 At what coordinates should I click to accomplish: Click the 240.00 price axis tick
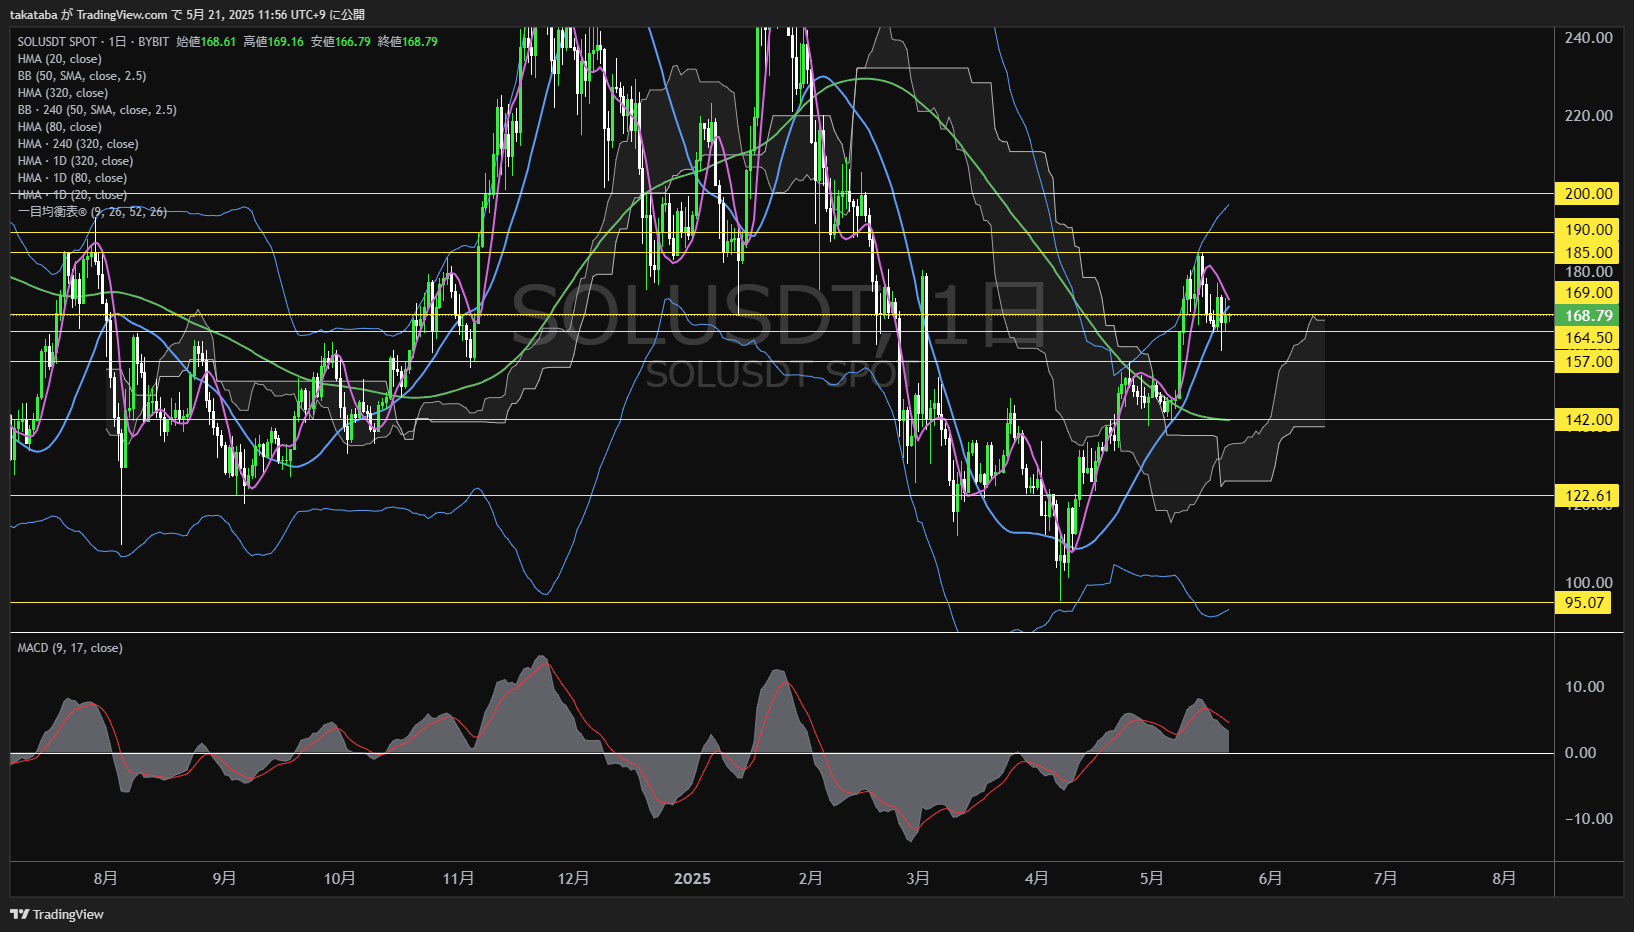(1588, 38)
